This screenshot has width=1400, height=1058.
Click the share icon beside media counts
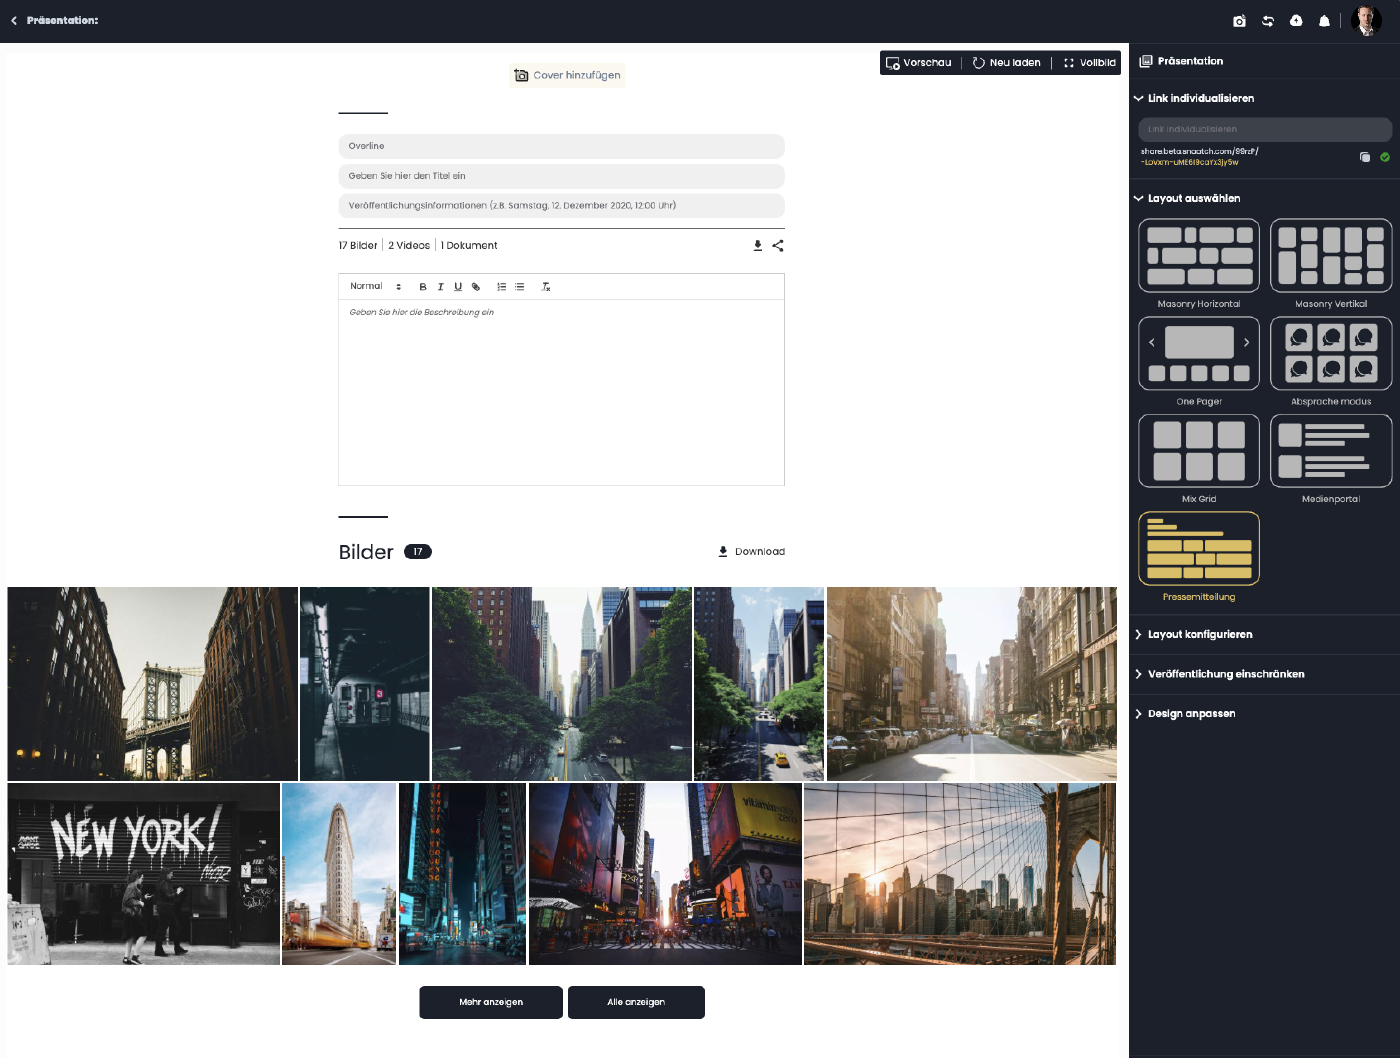(778, 245)
